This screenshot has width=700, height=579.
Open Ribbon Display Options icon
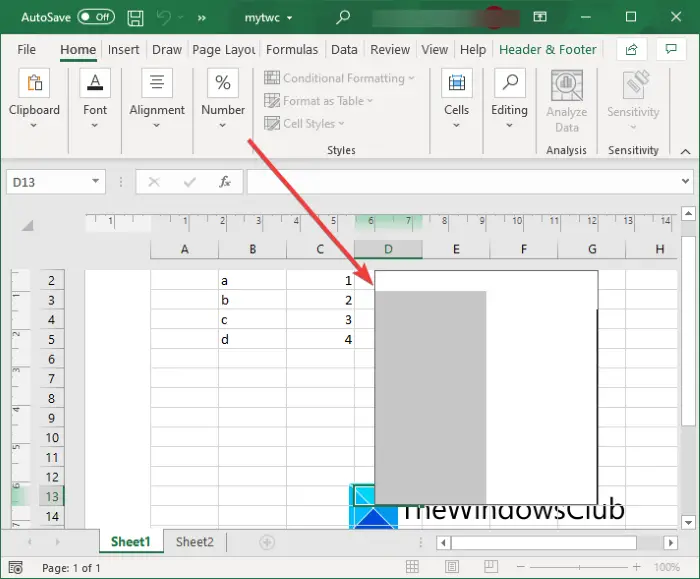(x=540, y=17)
